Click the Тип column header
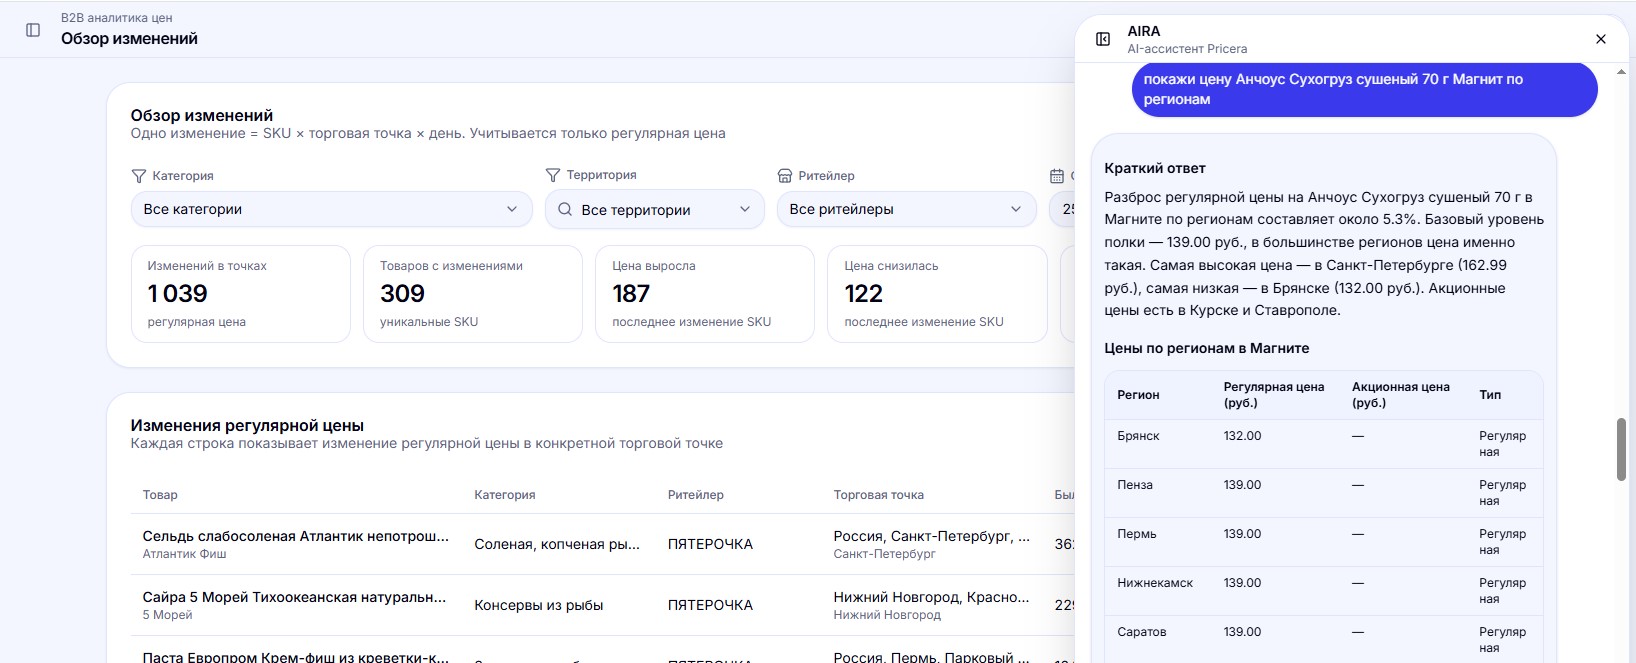The width and height of the screenshot is (1636, 663). (x=1490, y=395)
